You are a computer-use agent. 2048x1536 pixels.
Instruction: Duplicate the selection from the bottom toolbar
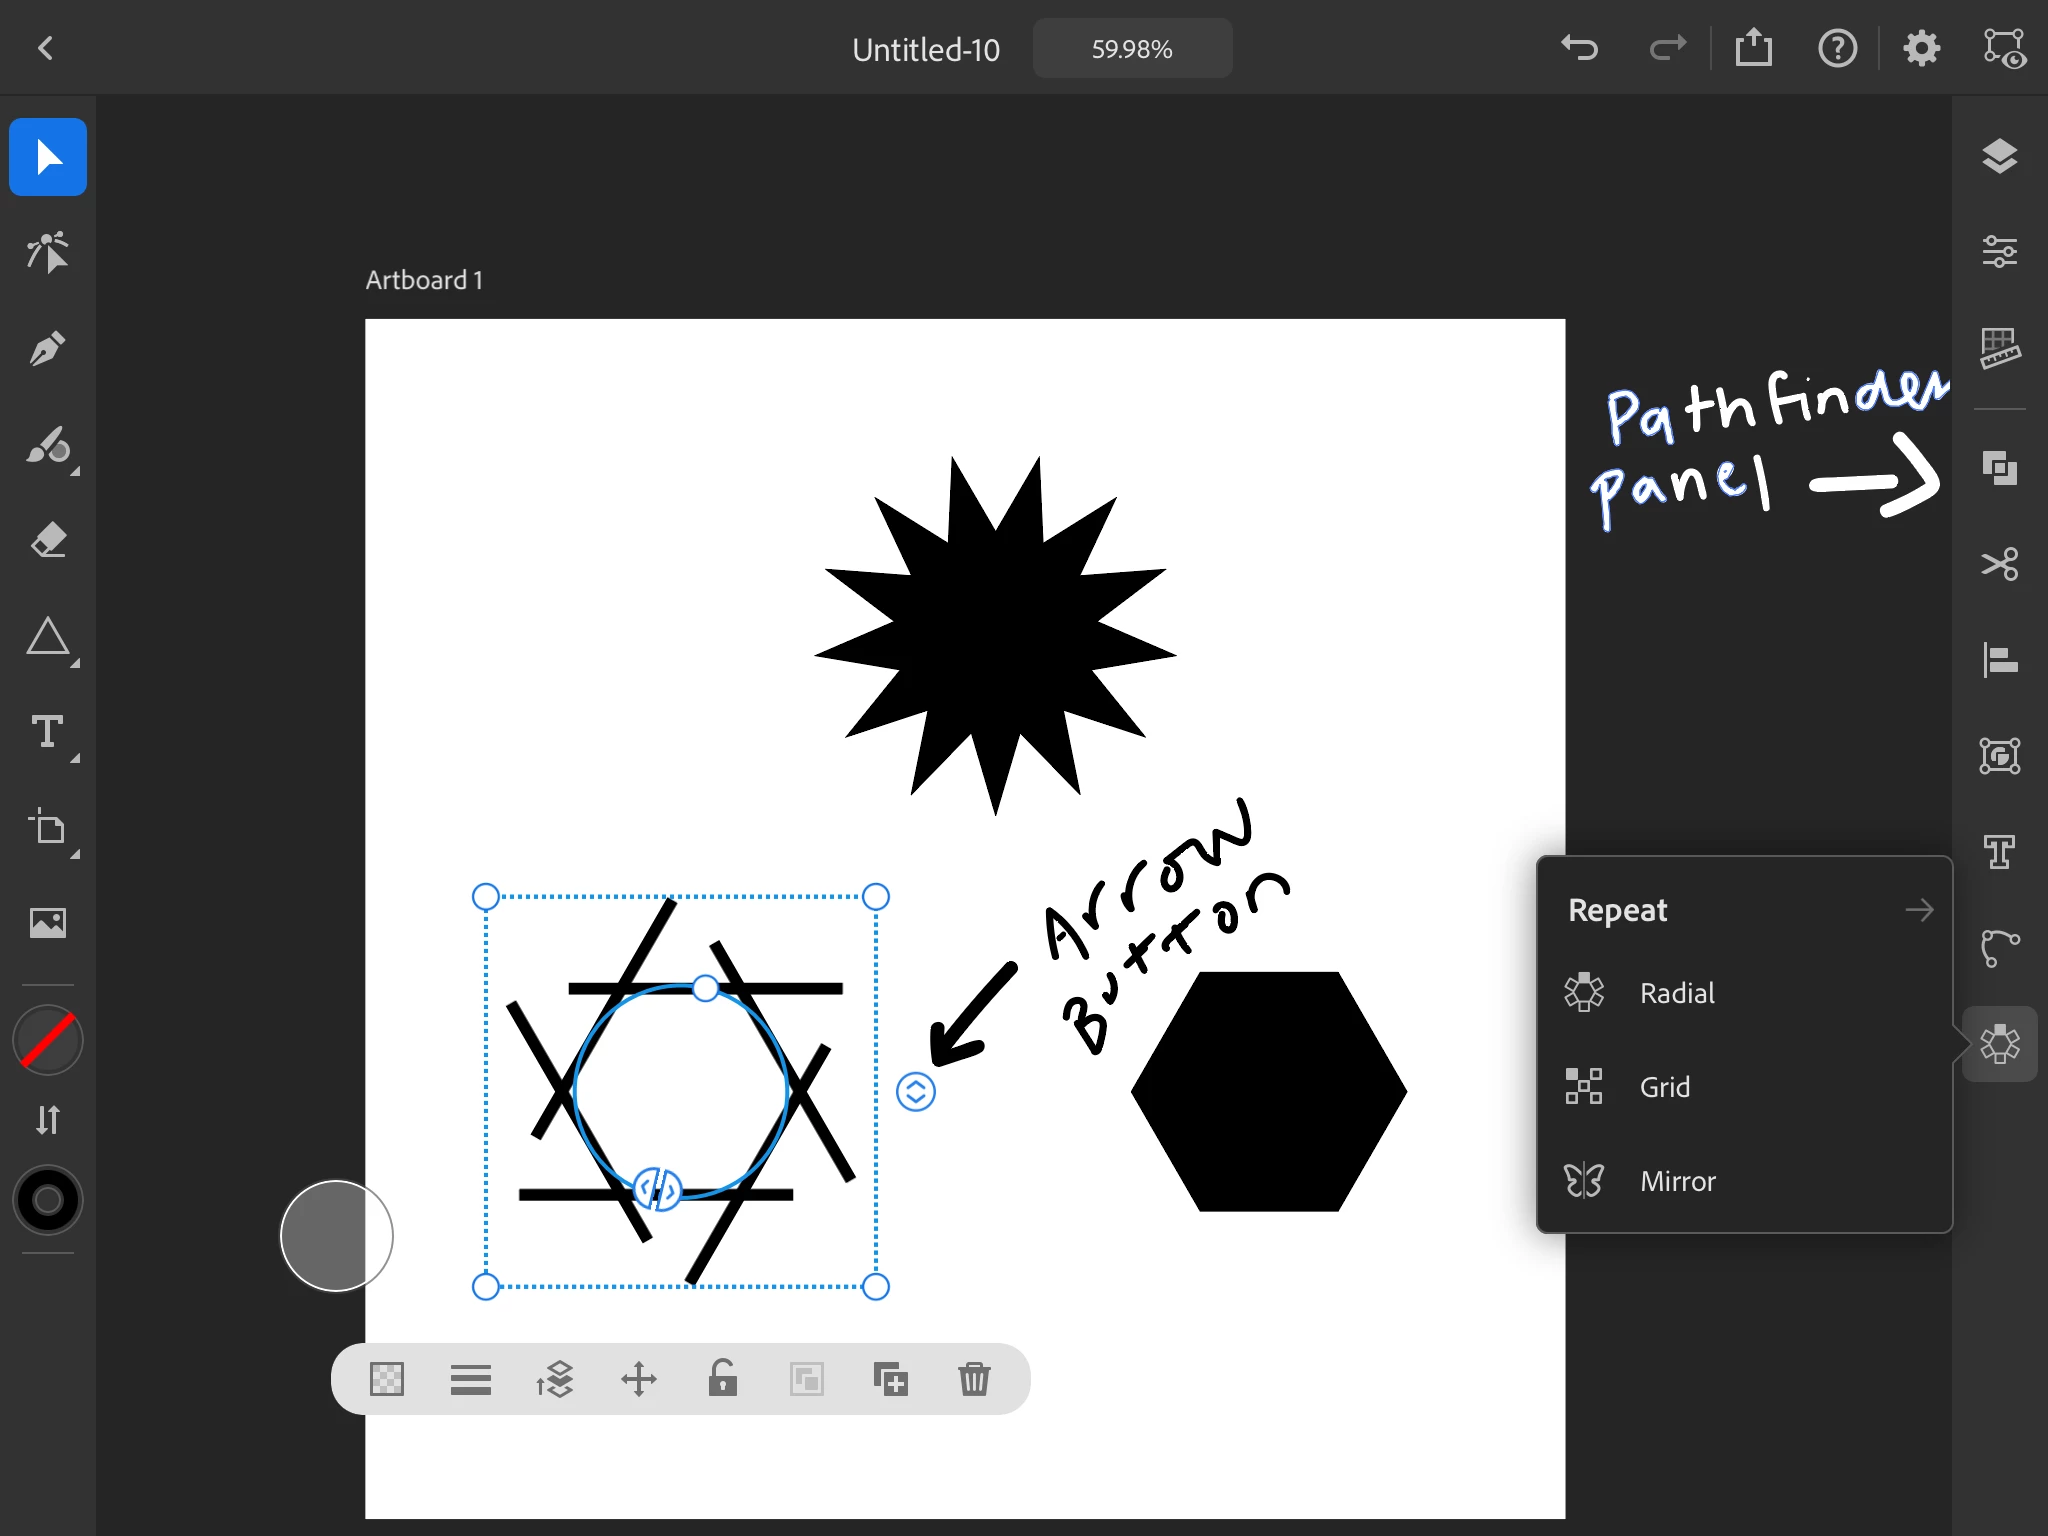(x=890, y=1379)
